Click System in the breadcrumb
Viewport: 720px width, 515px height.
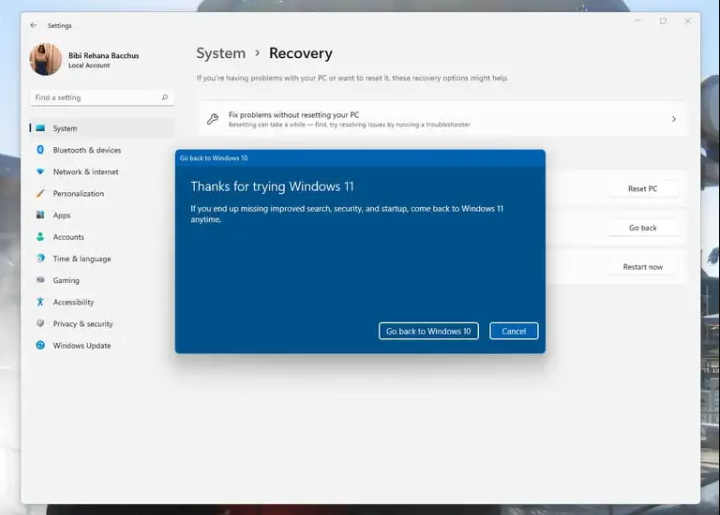[221, 53]
